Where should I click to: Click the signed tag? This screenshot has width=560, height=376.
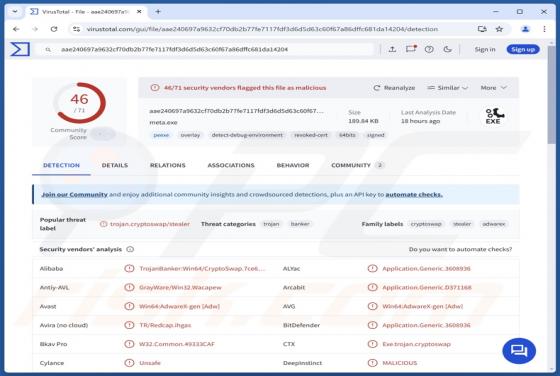tap(376, 135)
